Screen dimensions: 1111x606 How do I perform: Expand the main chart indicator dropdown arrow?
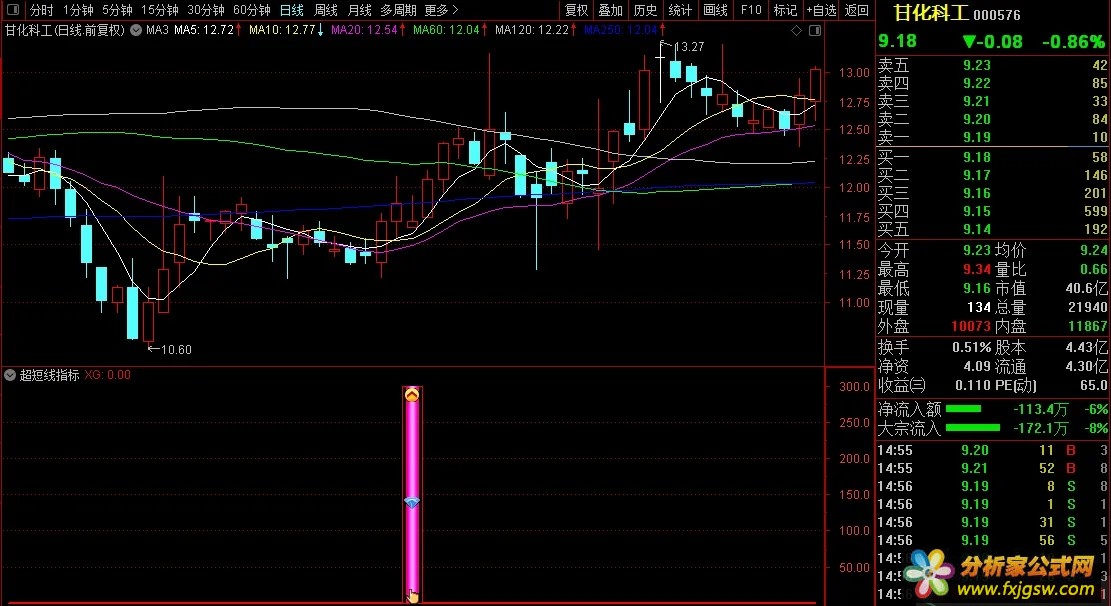(x=135, y=30)
